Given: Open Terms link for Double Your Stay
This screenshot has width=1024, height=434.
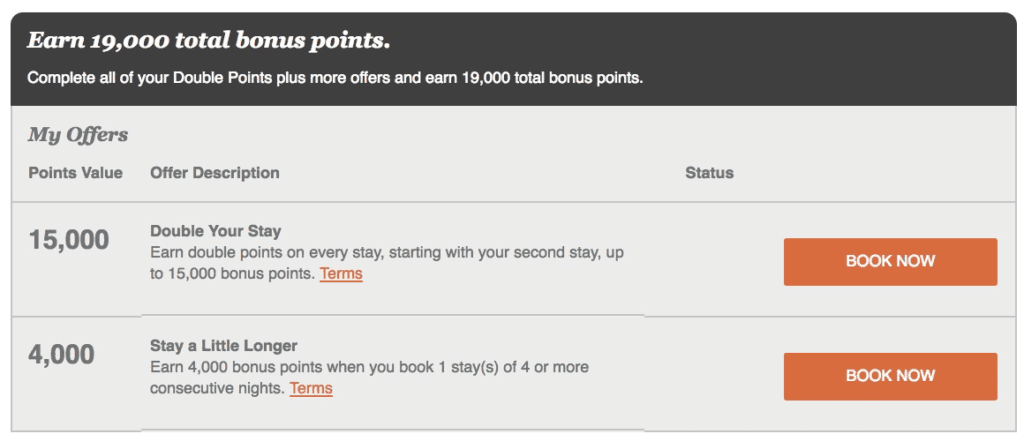Looking at the screenshot, I should 341,274.
